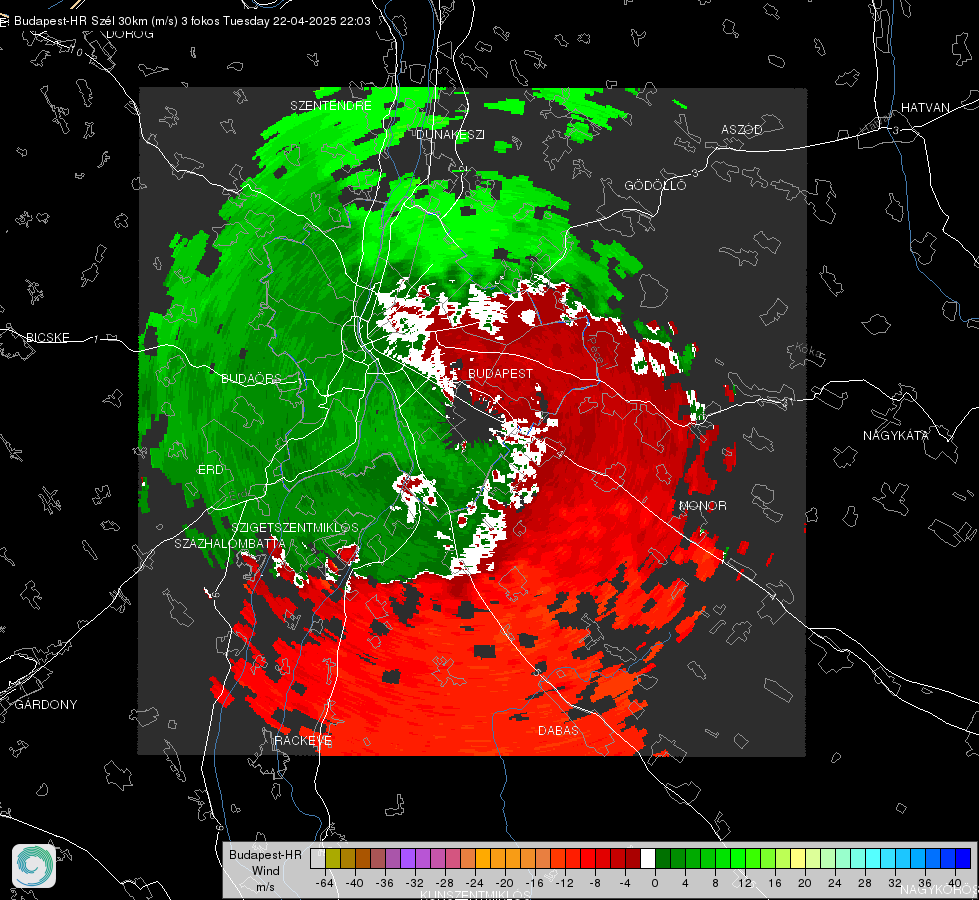Click the GÖDÖLLŐ town label
Image resolution: width=979 pixels, height=900 pixels.
(655, 185)
